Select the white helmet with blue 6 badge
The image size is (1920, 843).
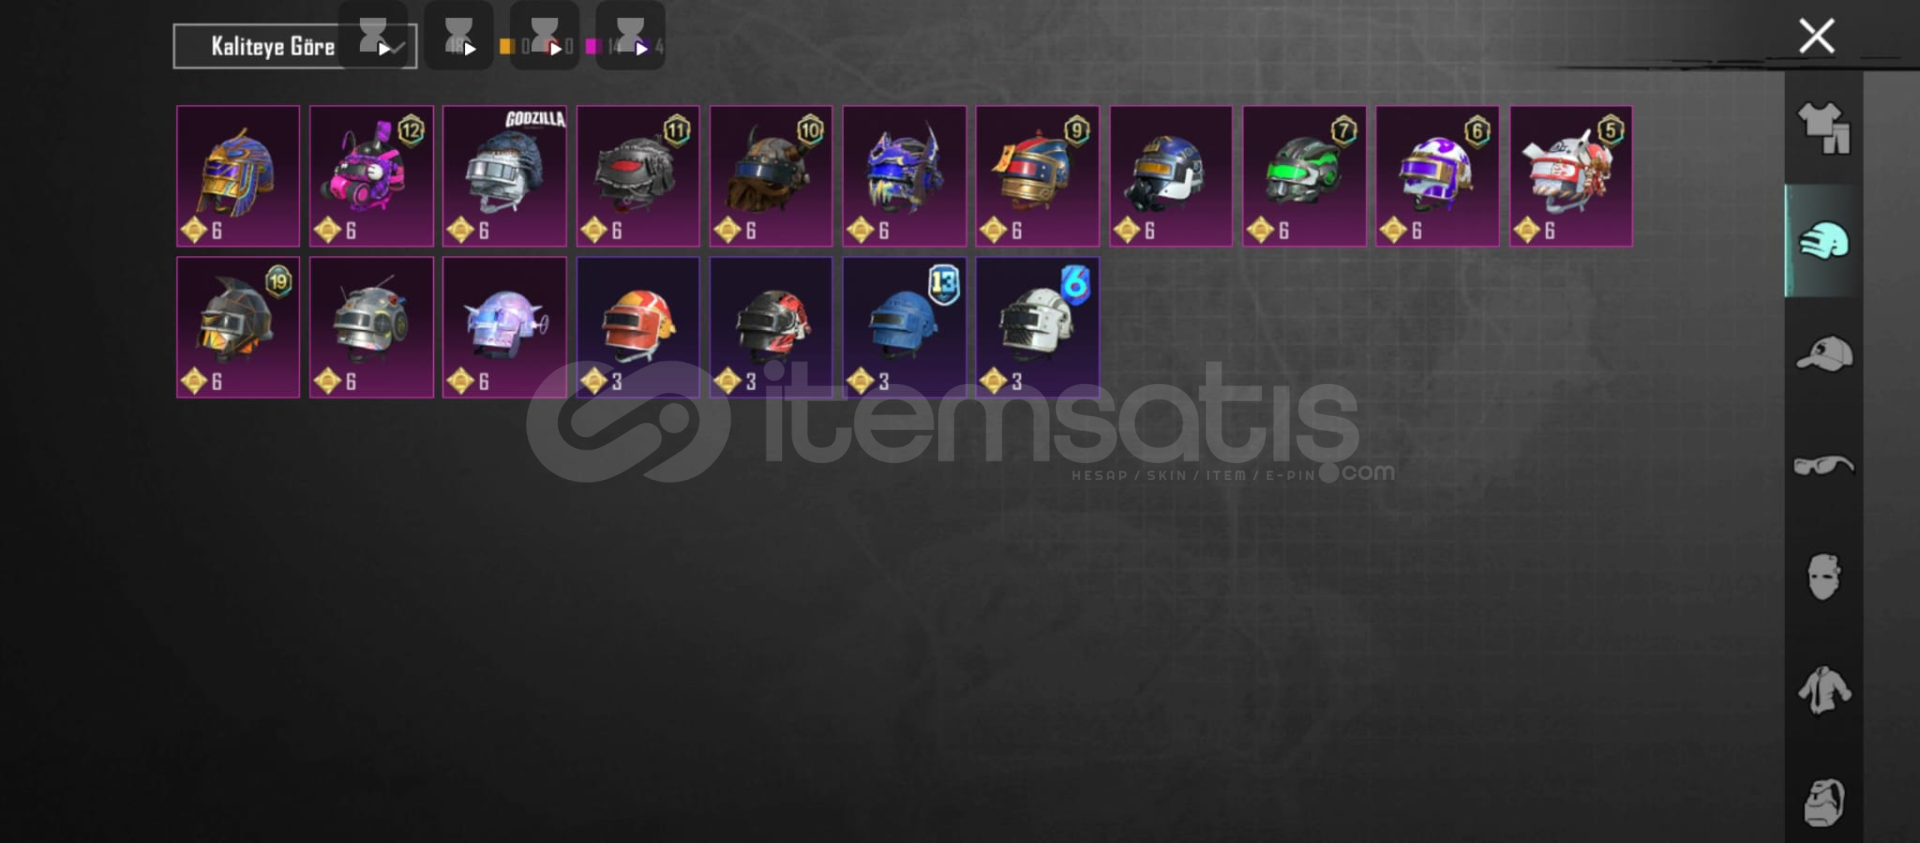coord(1037,327)
